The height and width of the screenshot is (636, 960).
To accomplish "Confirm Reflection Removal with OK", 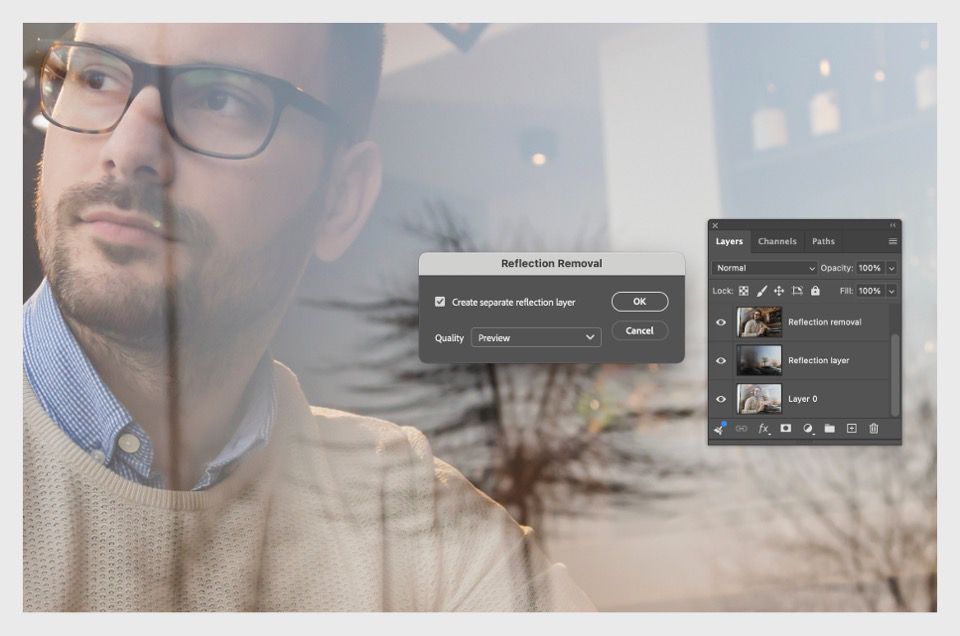I will coord(639,301).
